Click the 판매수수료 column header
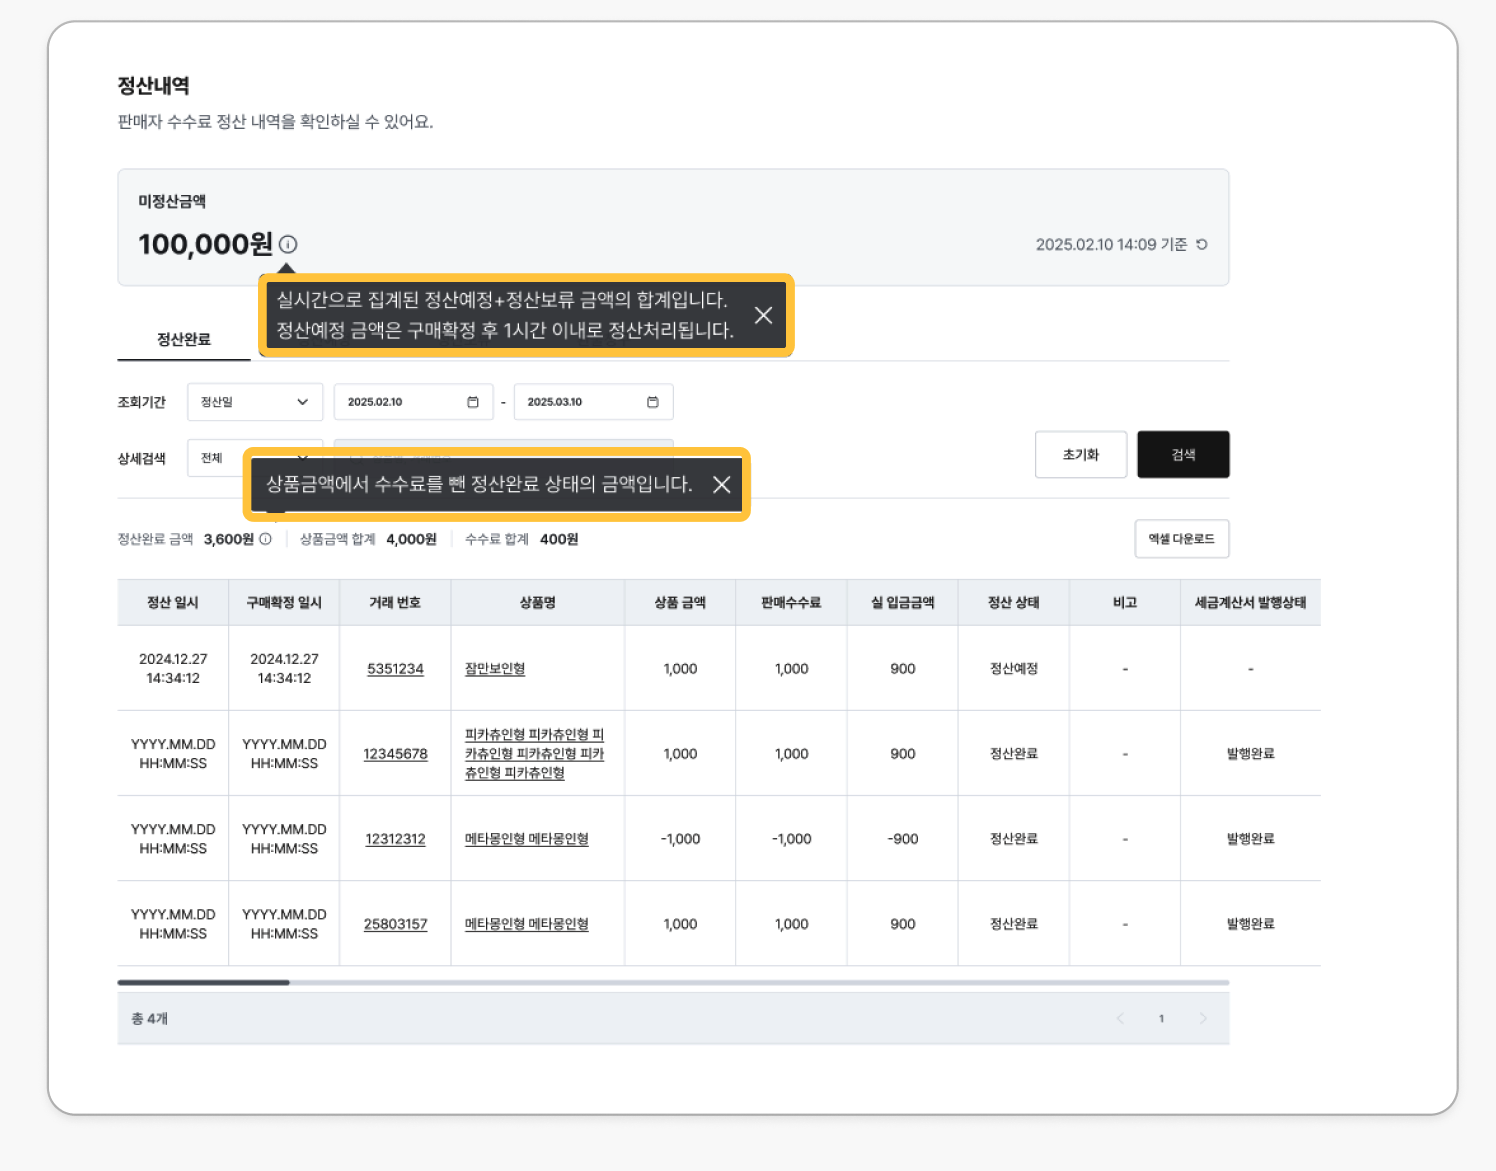 791,603
